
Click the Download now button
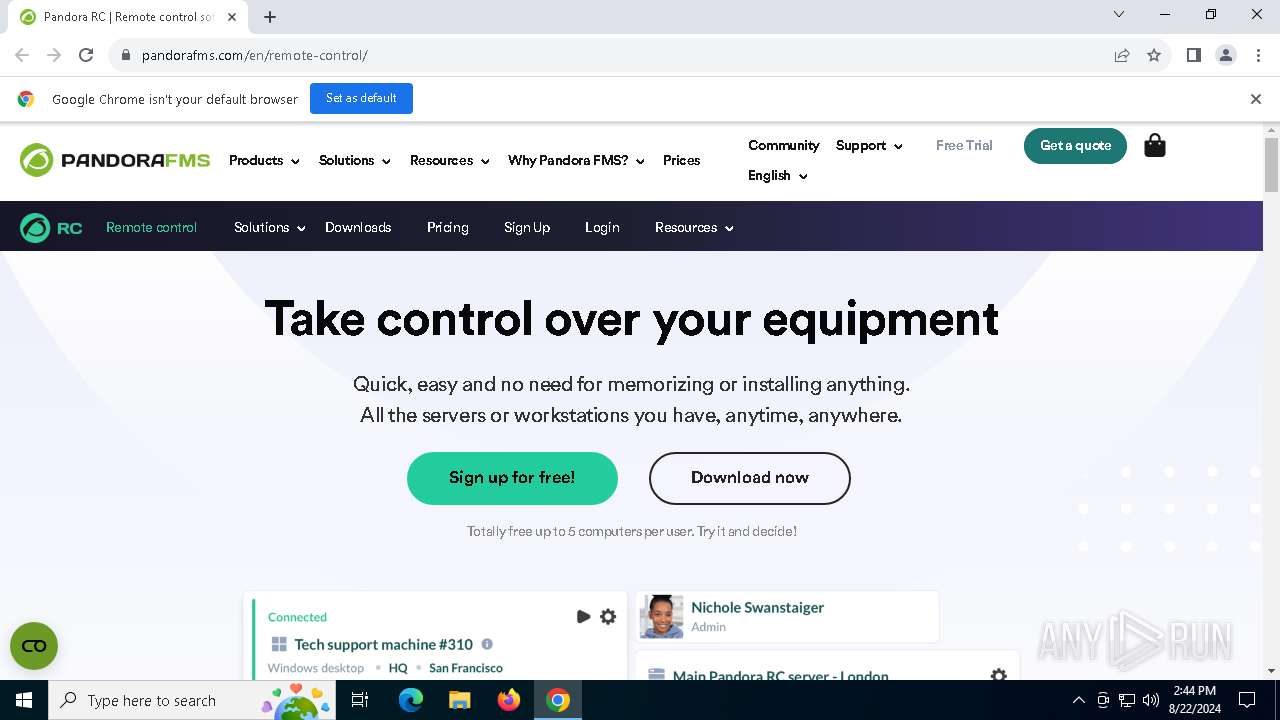click(x=750, y=478)
